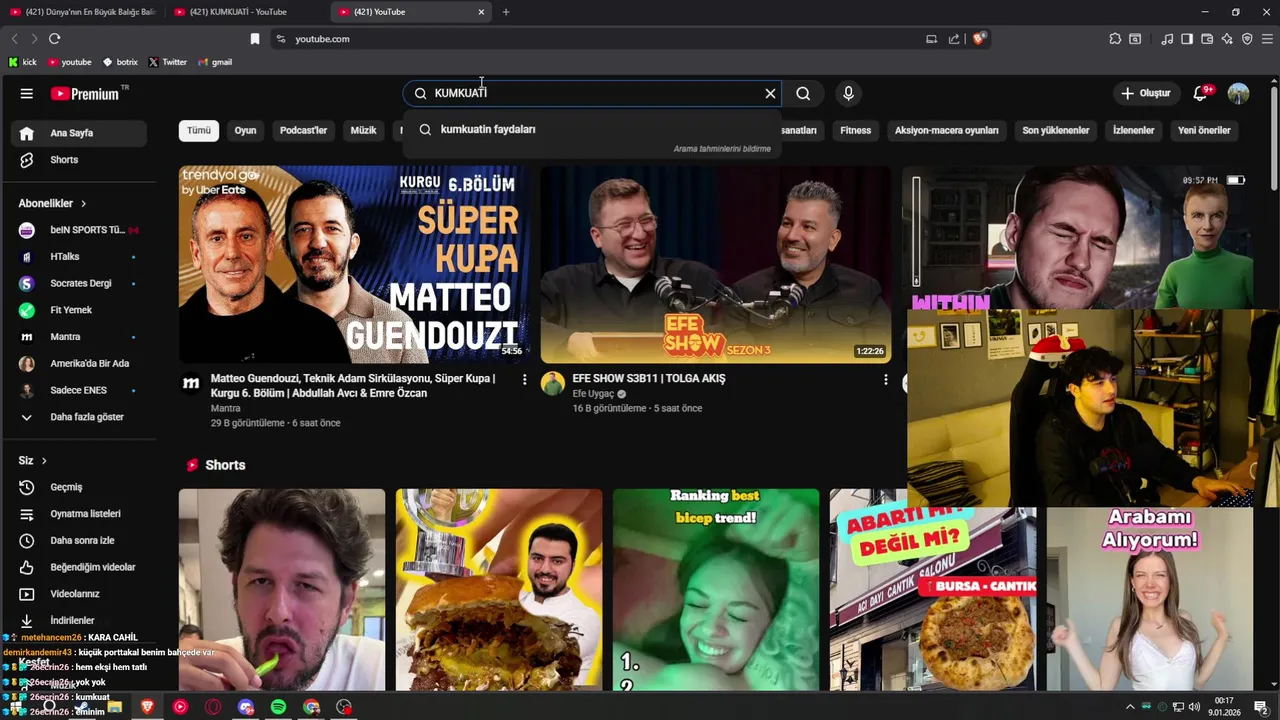Select the Oyun filter chip

pos(245,130)
